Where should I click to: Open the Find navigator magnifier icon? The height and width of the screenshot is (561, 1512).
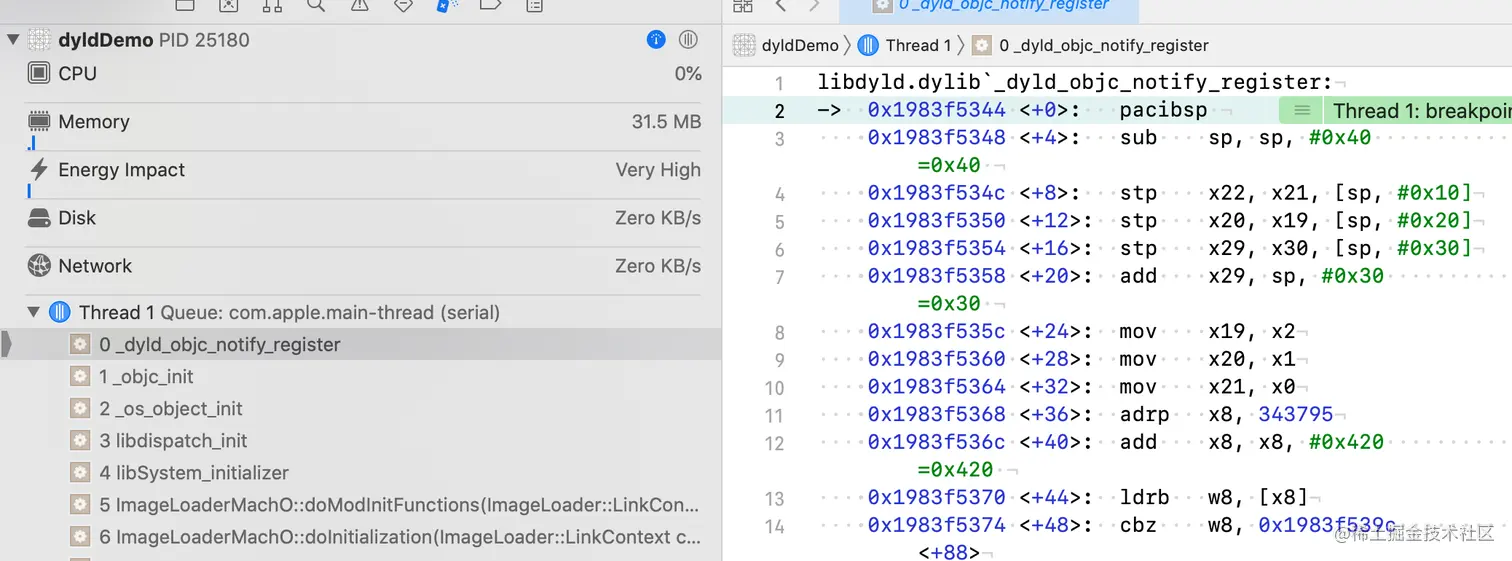tap(316, 5)
